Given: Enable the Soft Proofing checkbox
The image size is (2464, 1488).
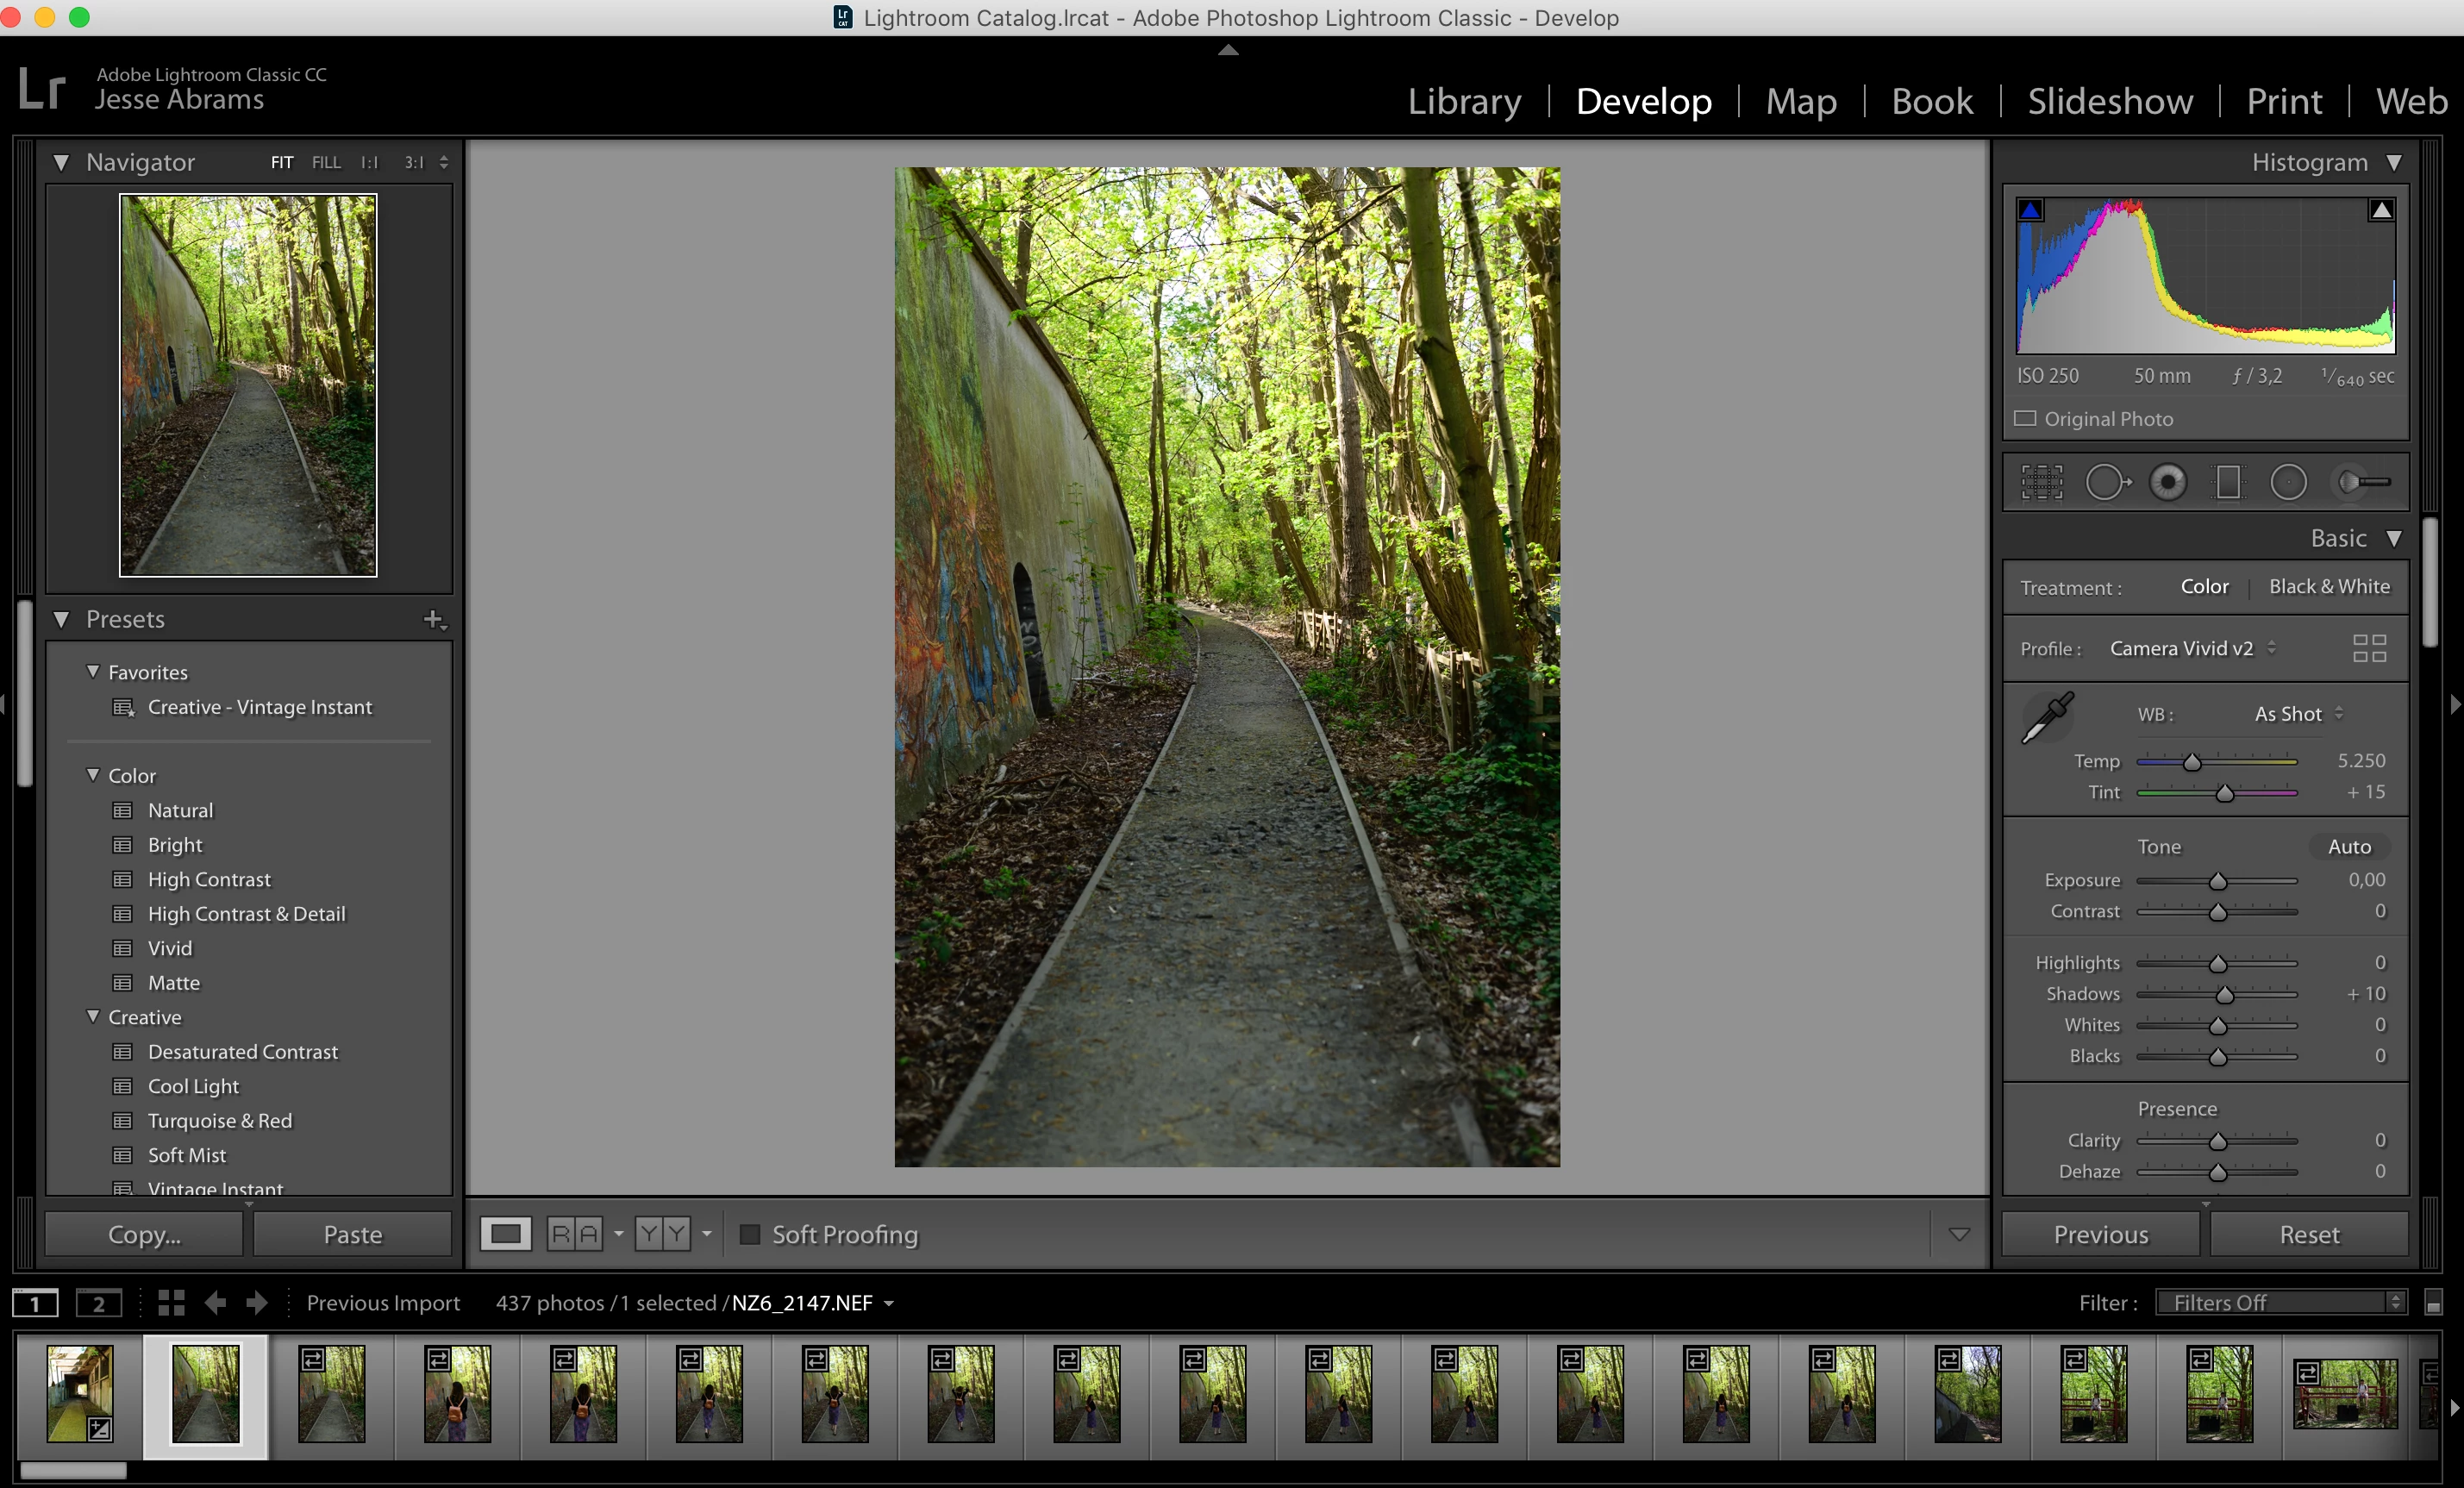Looking at the screenshot, I should pos(749,1234).
